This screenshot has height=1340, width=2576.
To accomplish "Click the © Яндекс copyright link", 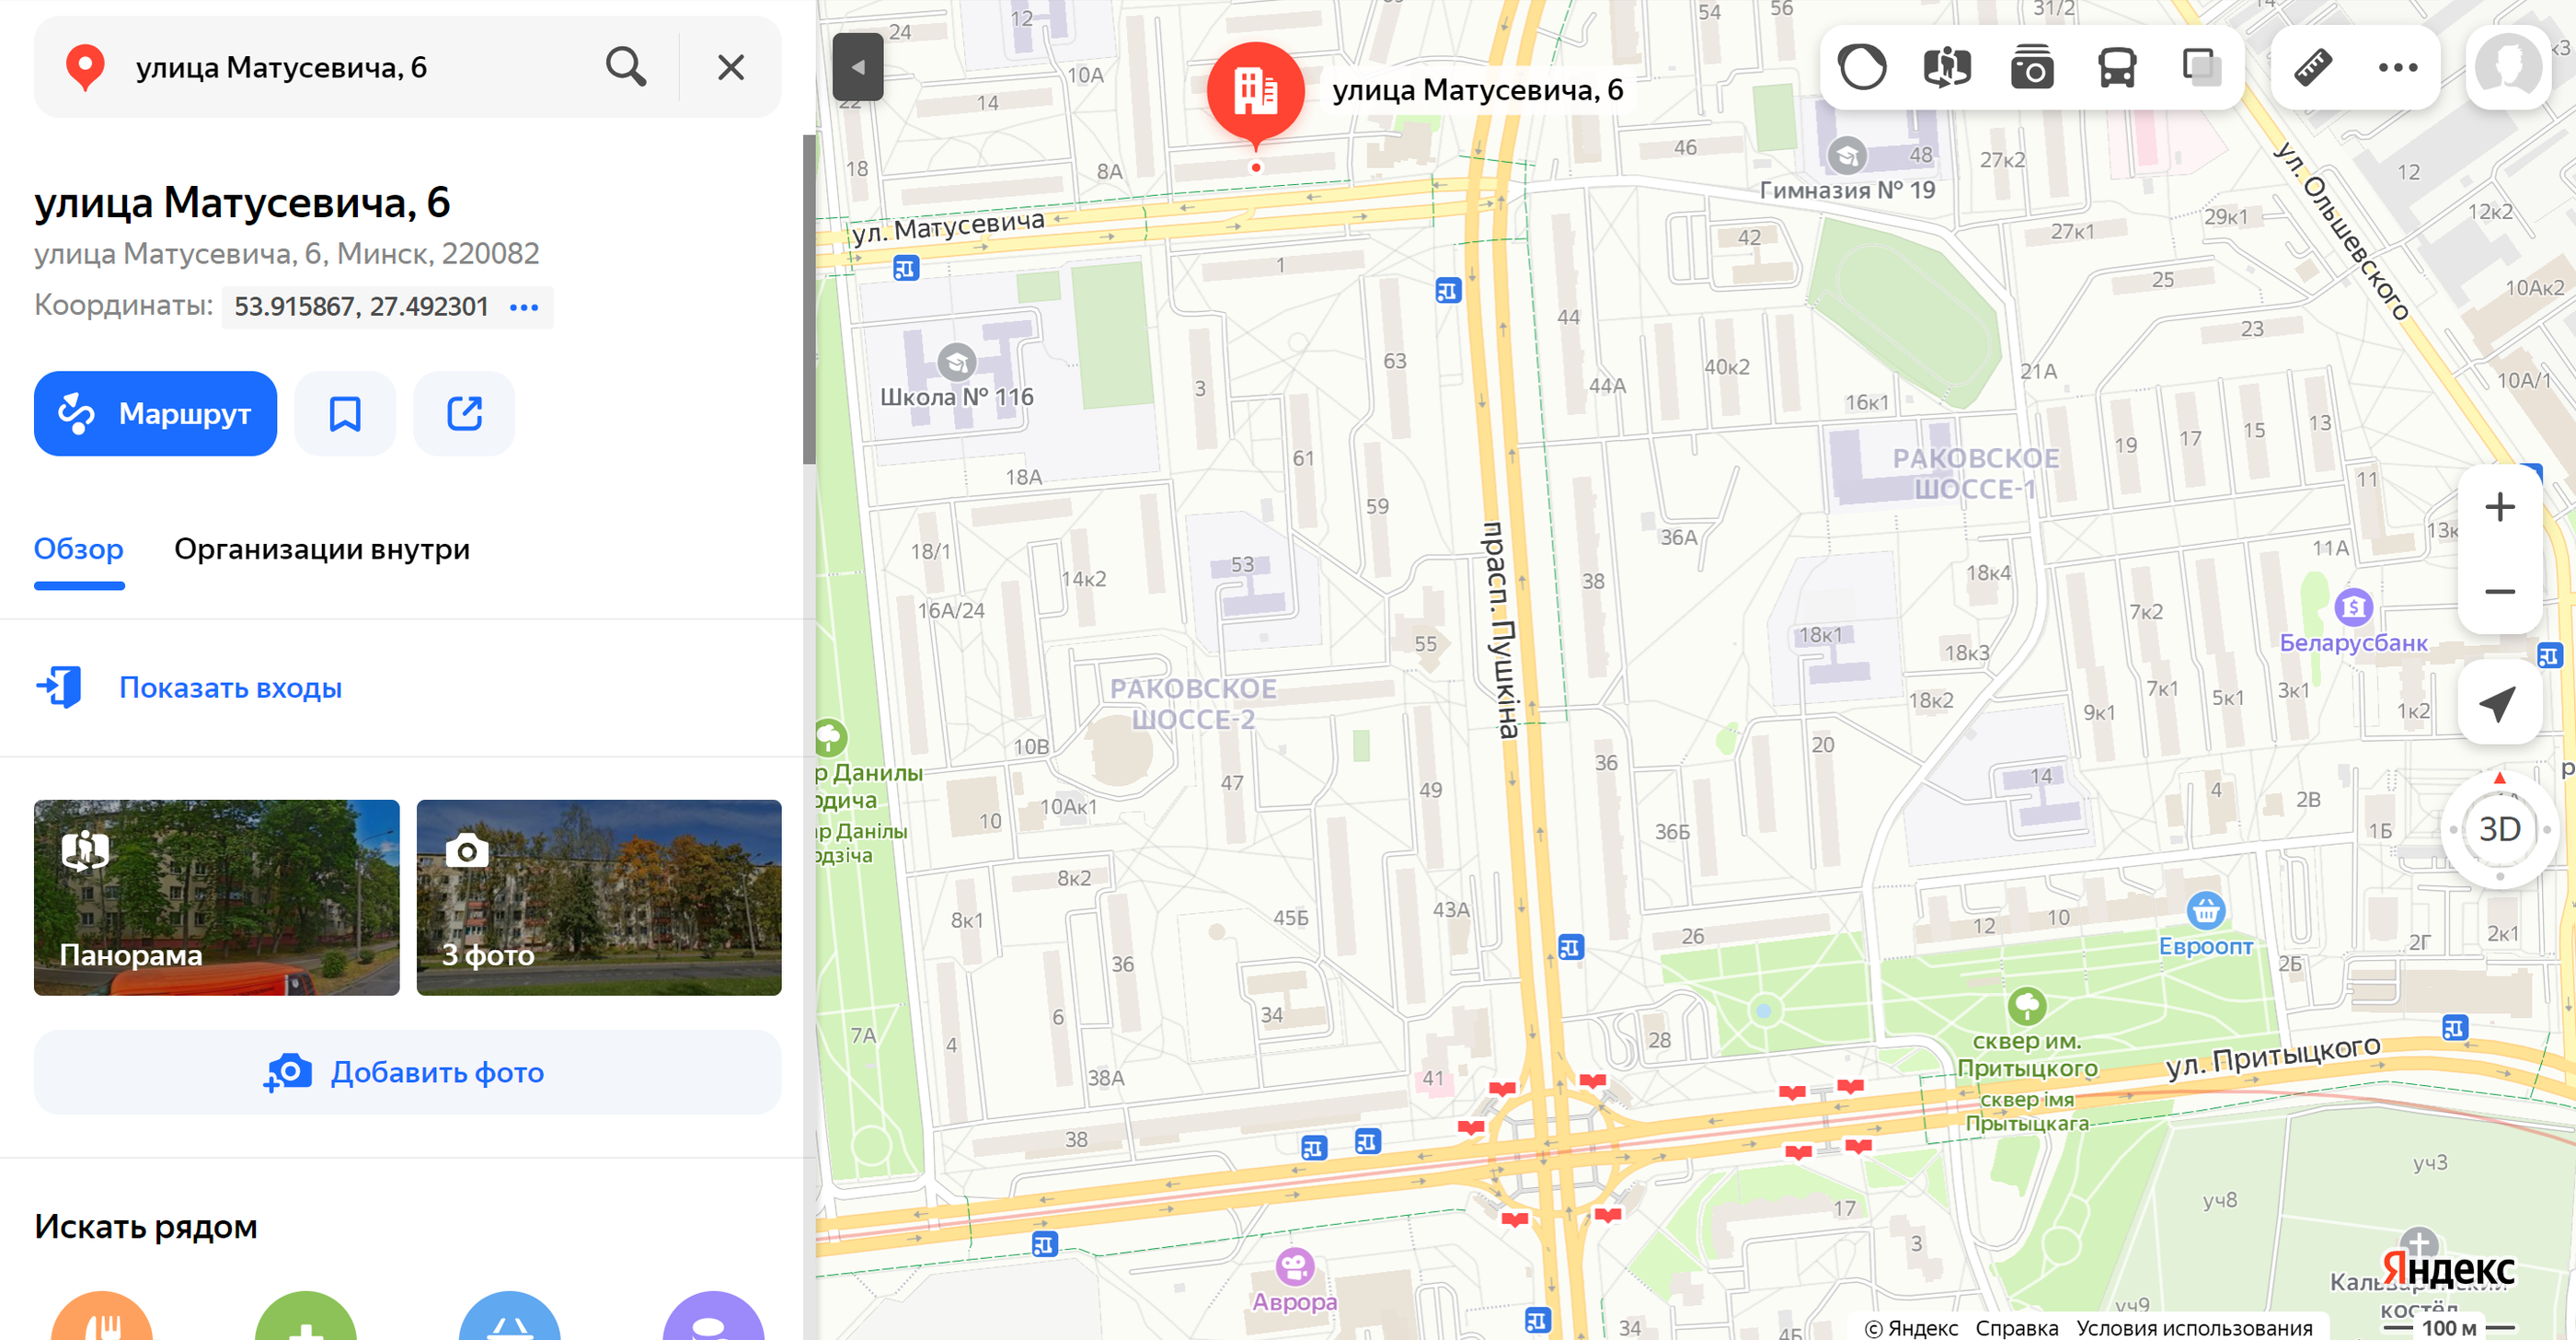I will click(x=1911, y=1327).
